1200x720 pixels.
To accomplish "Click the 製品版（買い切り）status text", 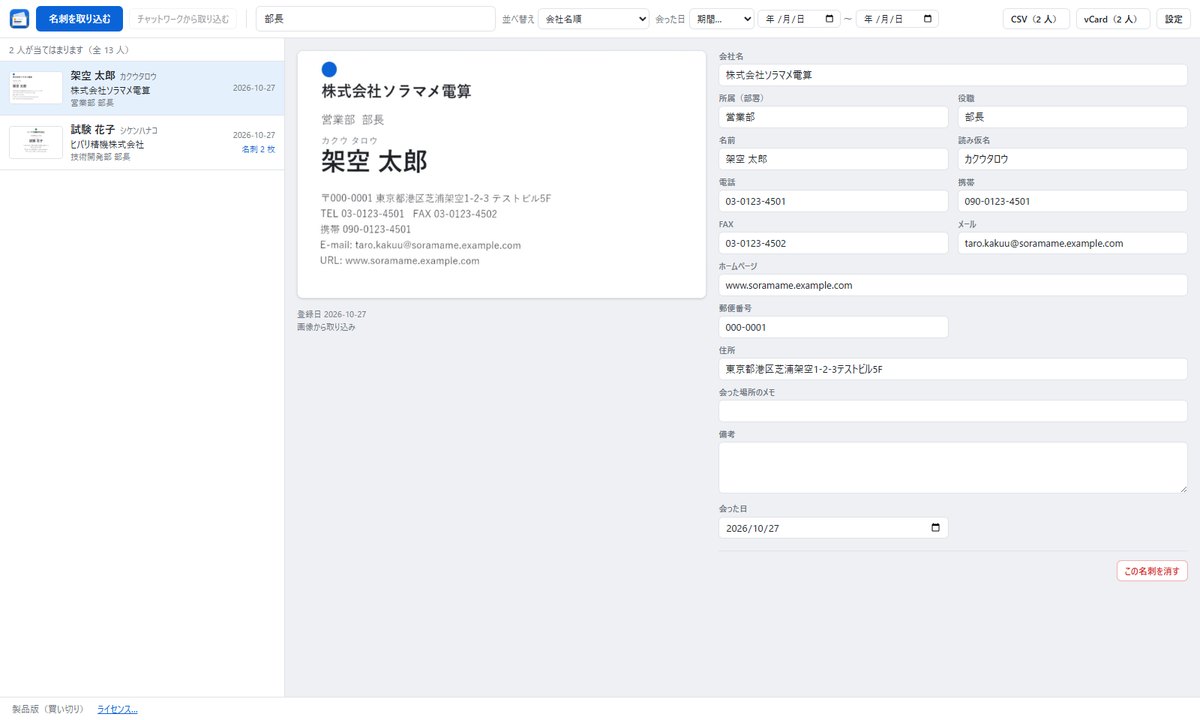I will tap(48, 709).
